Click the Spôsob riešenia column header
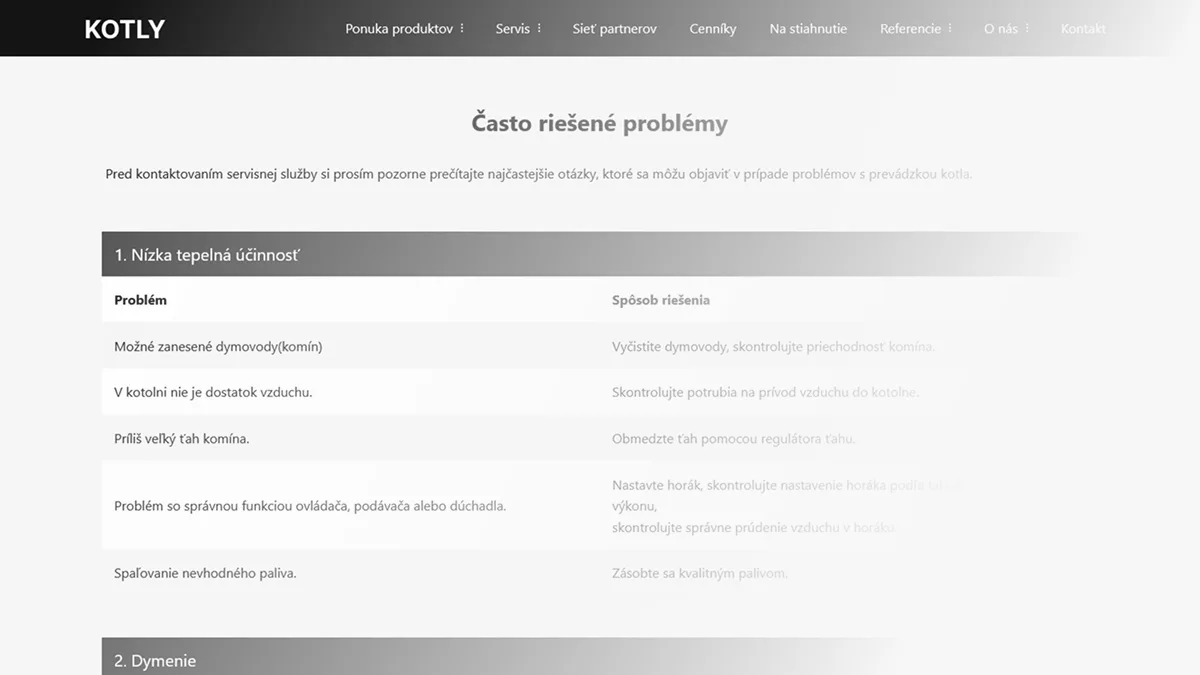This screenshot has width=1200, height=675. [x=660, y=300]
